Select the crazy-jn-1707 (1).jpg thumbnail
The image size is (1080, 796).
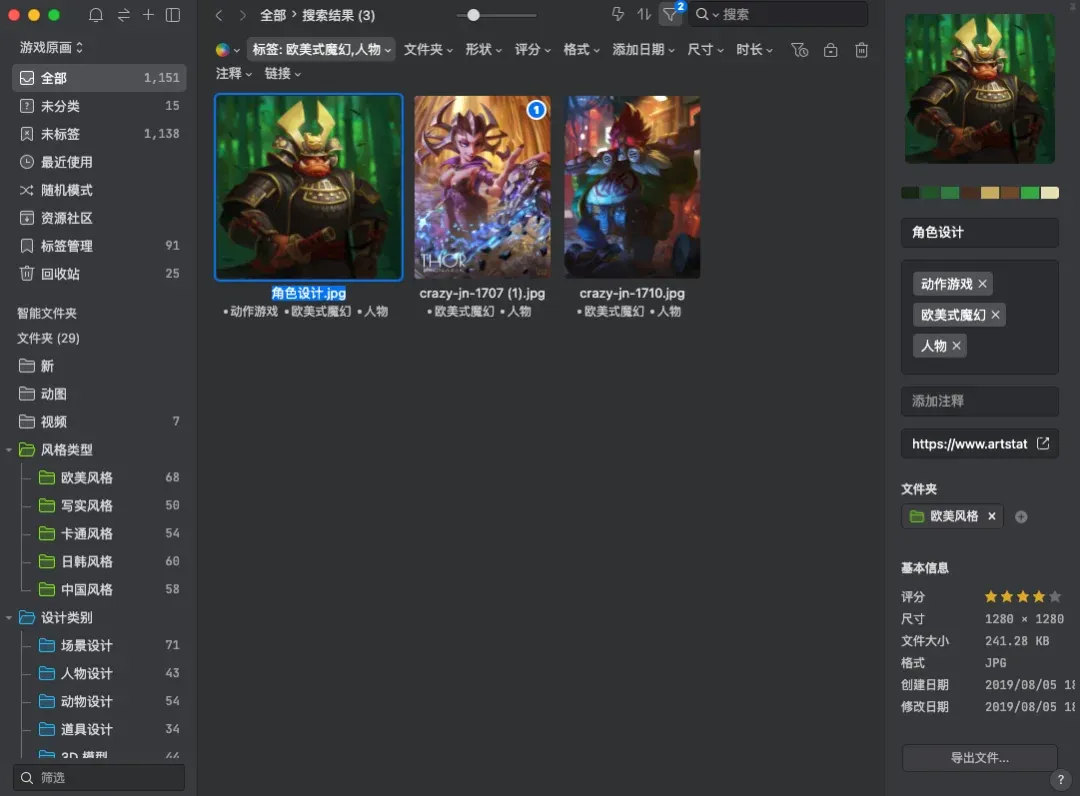point(482,187)
